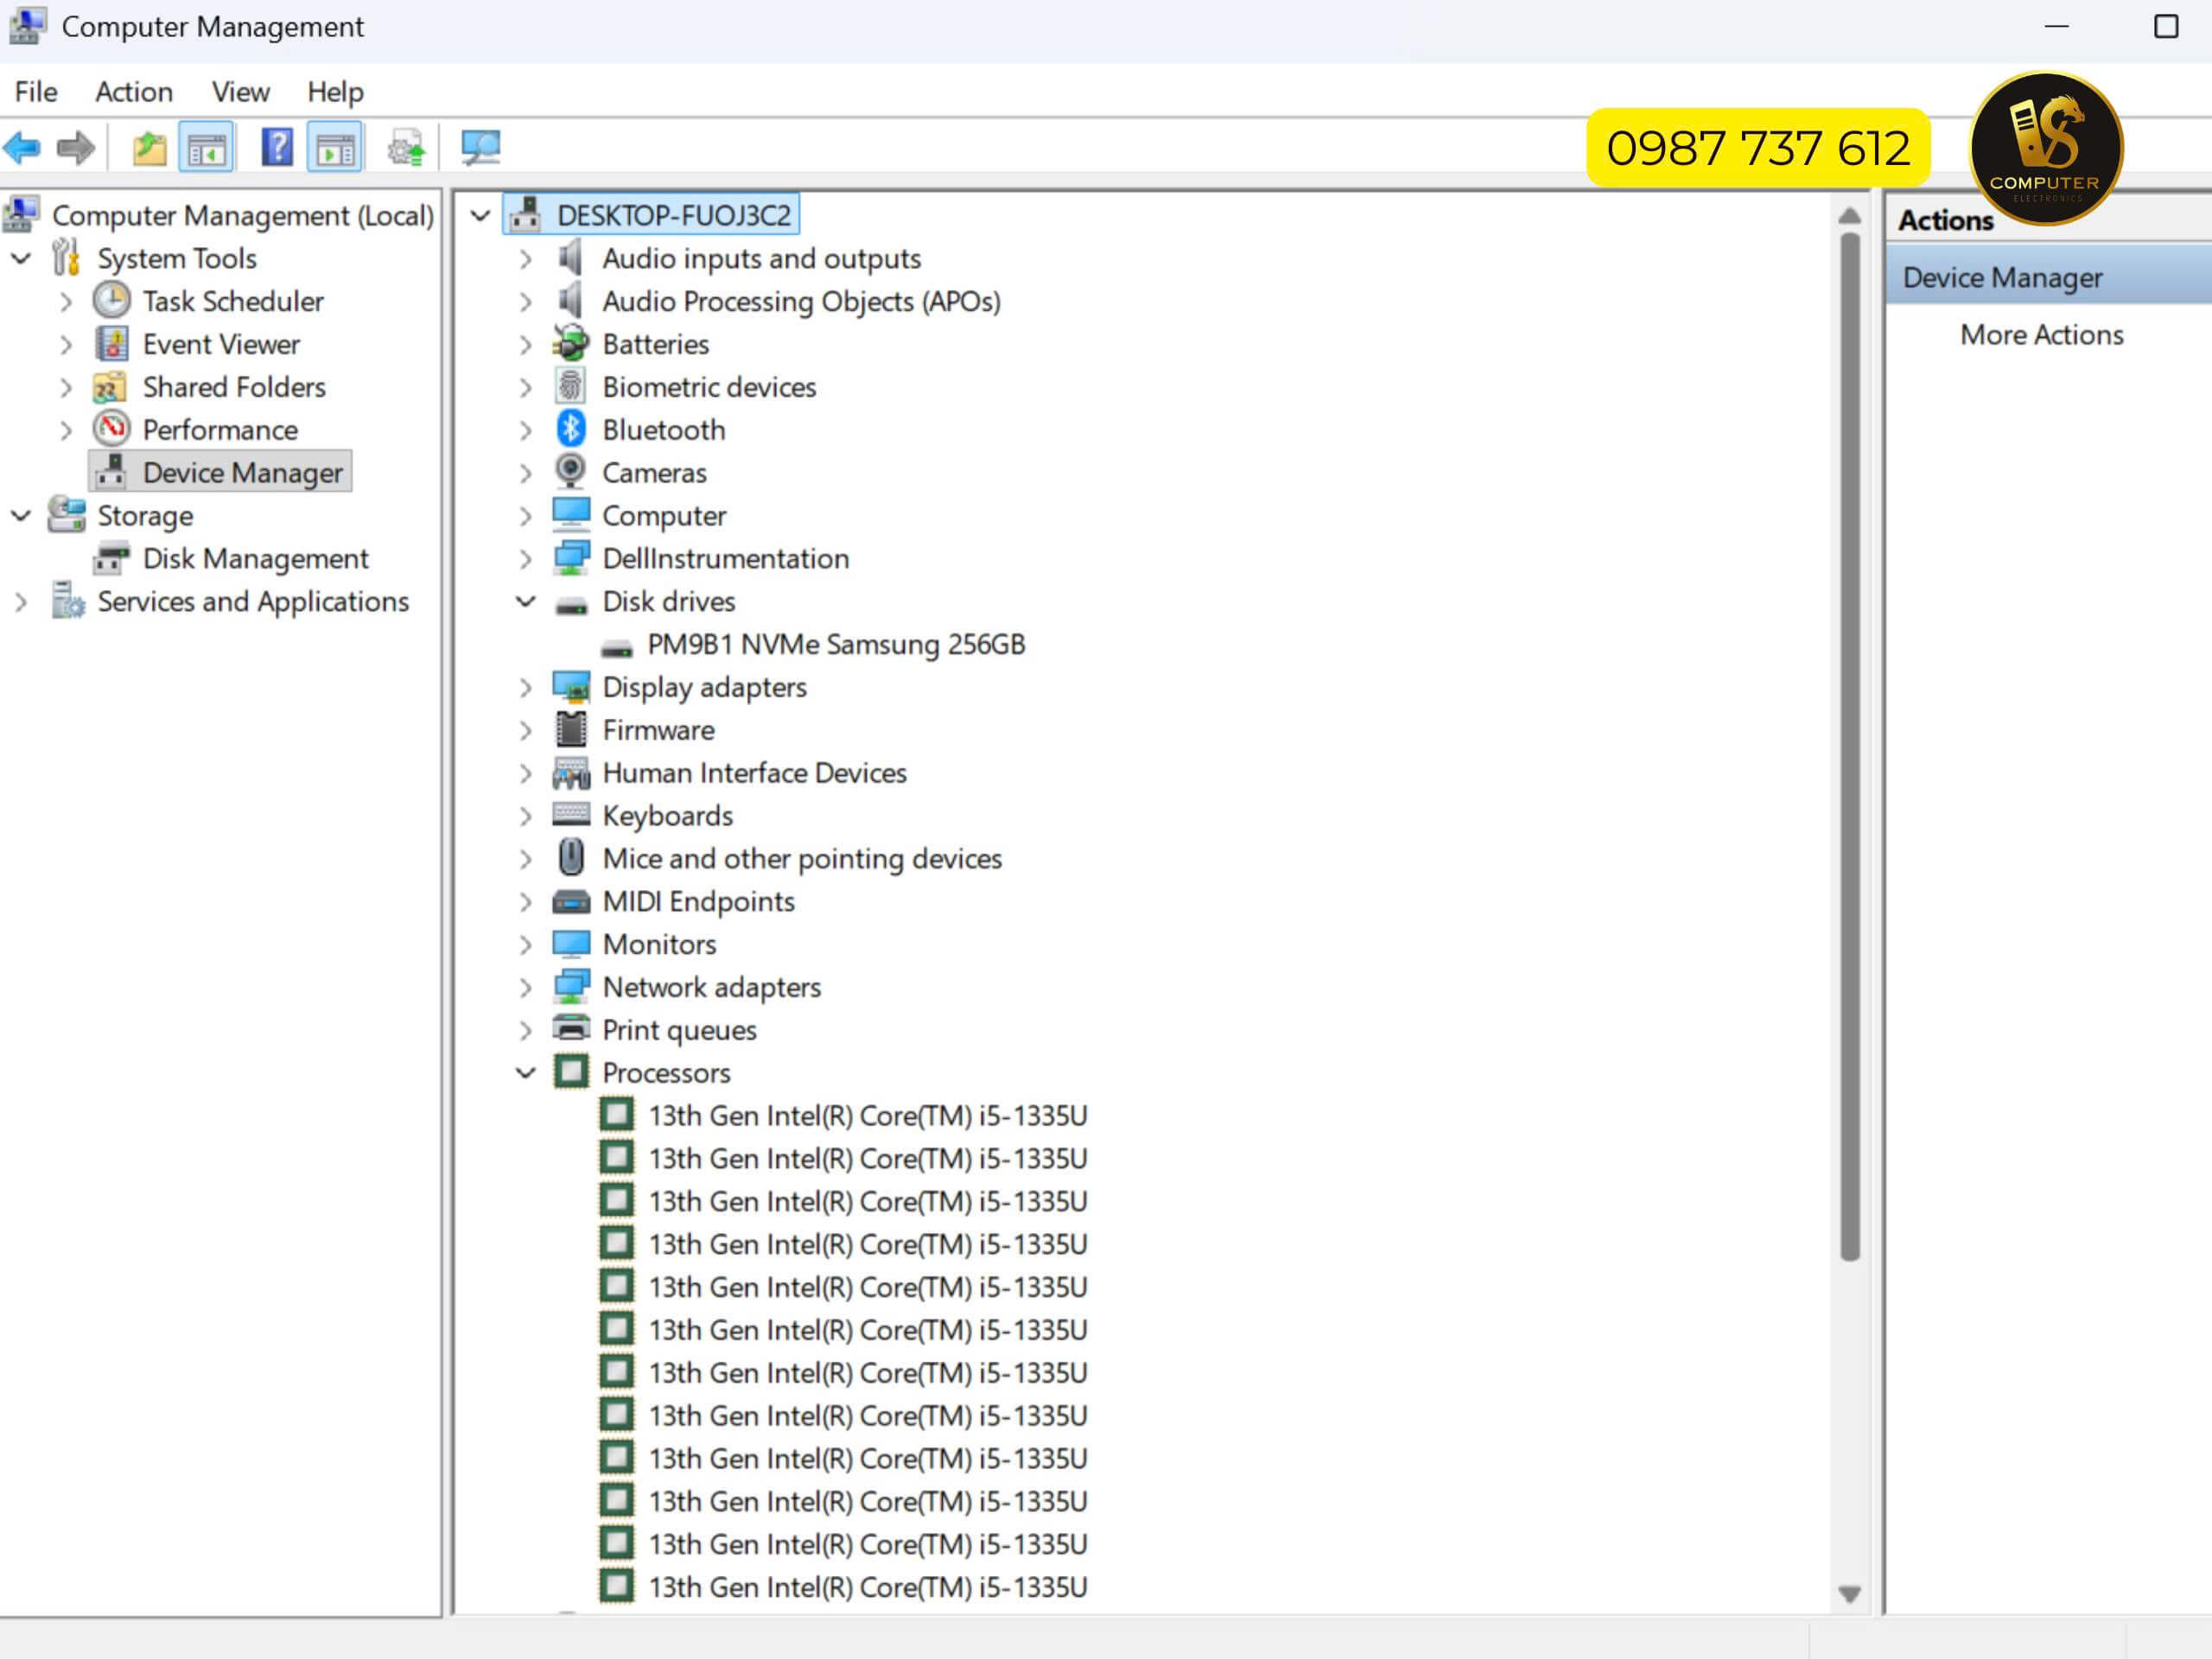Click the Performance gauge icon
The height and width of the screenshot is (1659, 2212).
pyautogui.click(x=111, y=429)
